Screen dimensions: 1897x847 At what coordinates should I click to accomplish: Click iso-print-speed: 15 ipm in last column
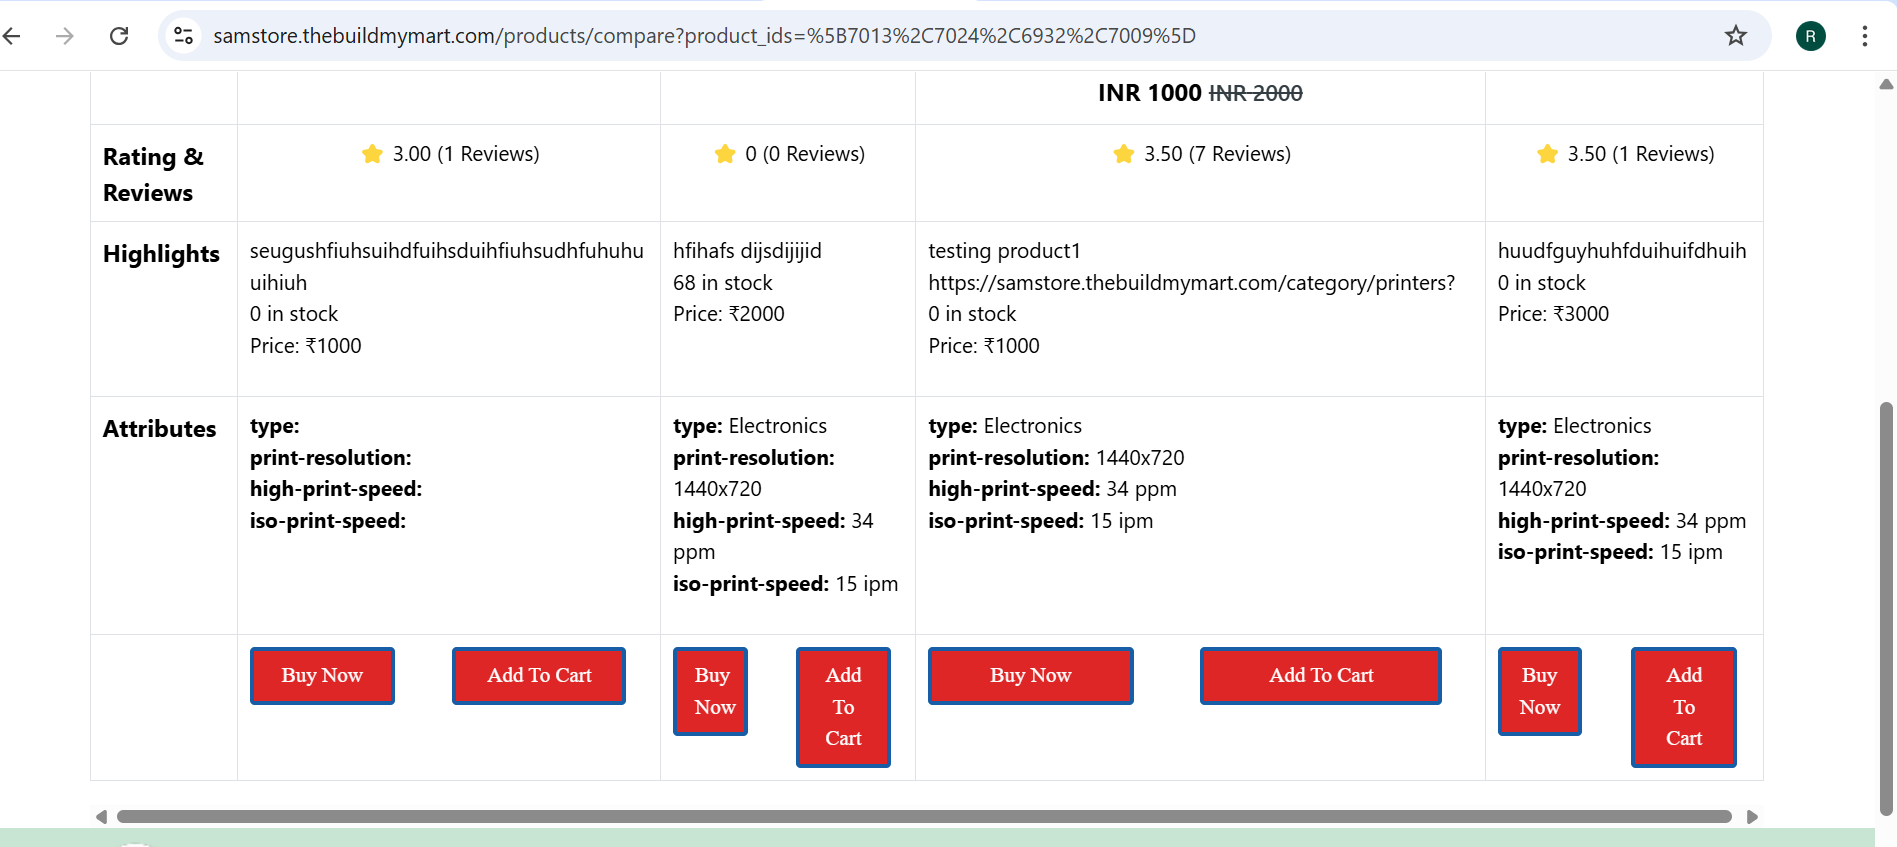pyautogui.click(x=1610, y=552)
